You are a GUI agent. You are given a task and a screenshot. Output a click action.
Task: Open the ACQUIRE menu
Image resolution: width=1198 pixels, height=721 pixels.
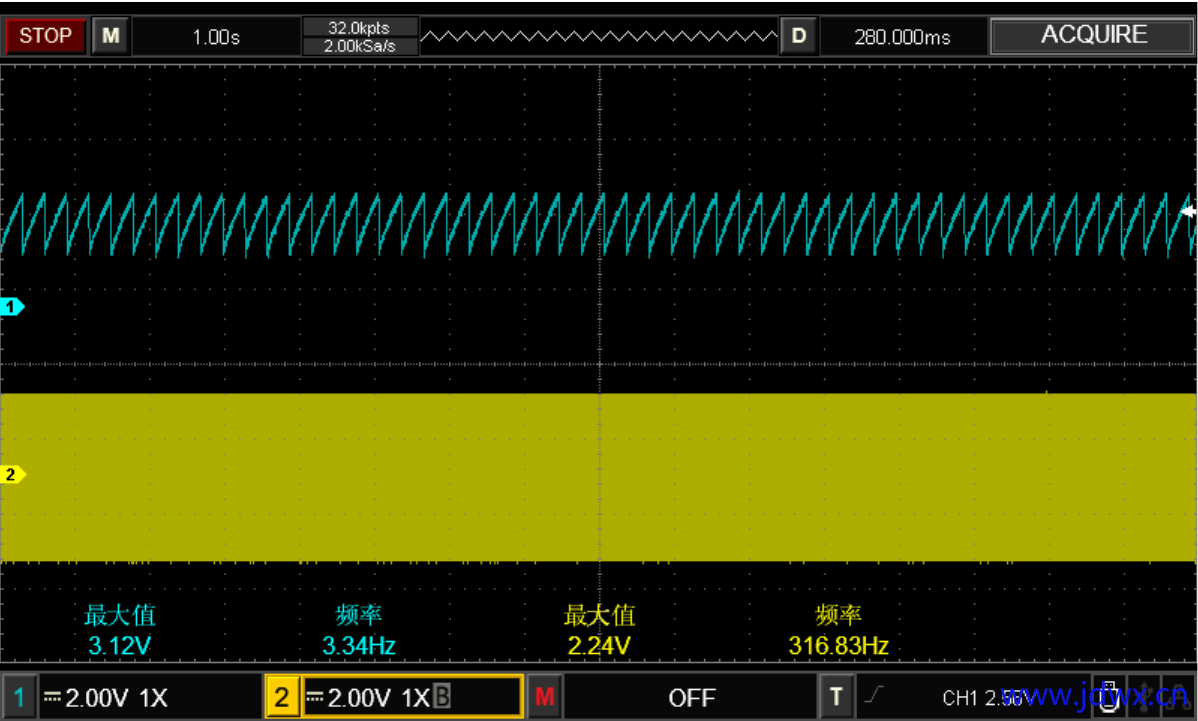[1093, 35]
